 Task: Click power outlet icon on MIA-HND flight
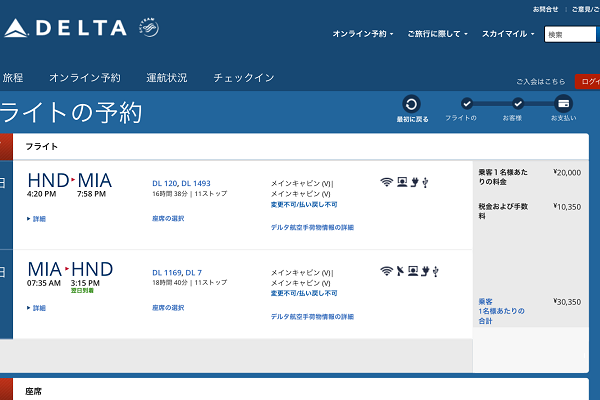[425, 271]
